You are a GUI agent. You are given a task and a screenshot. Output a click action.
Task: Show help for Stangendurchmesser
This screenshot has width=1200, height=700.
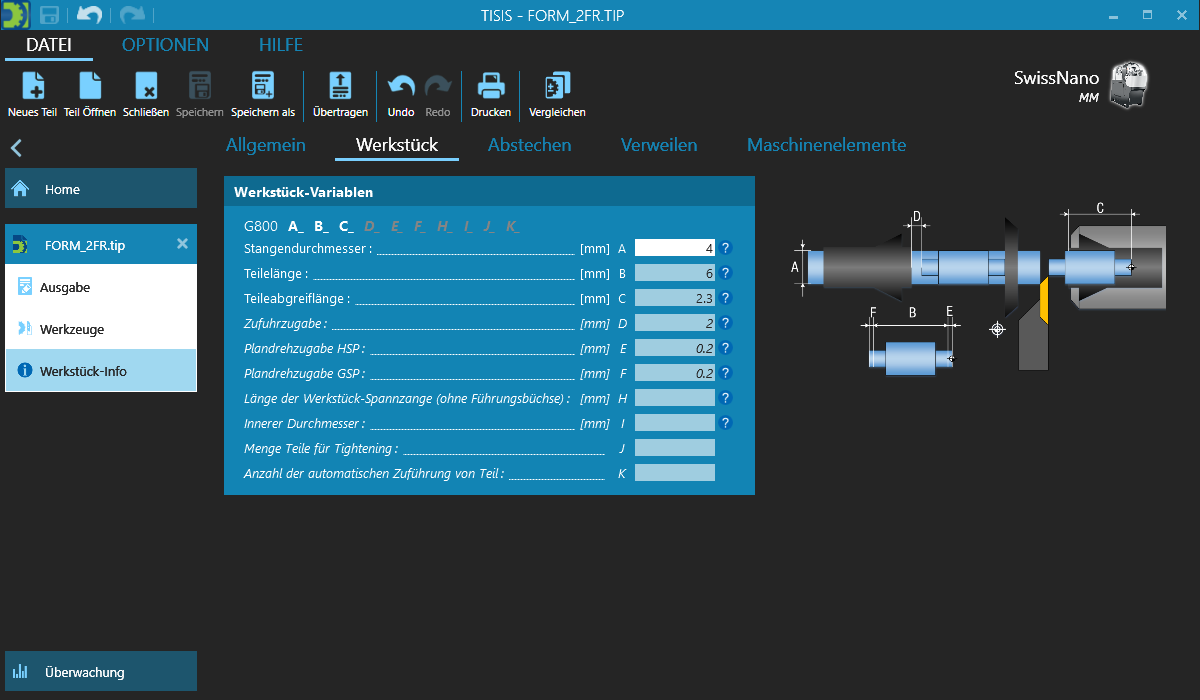726,248
